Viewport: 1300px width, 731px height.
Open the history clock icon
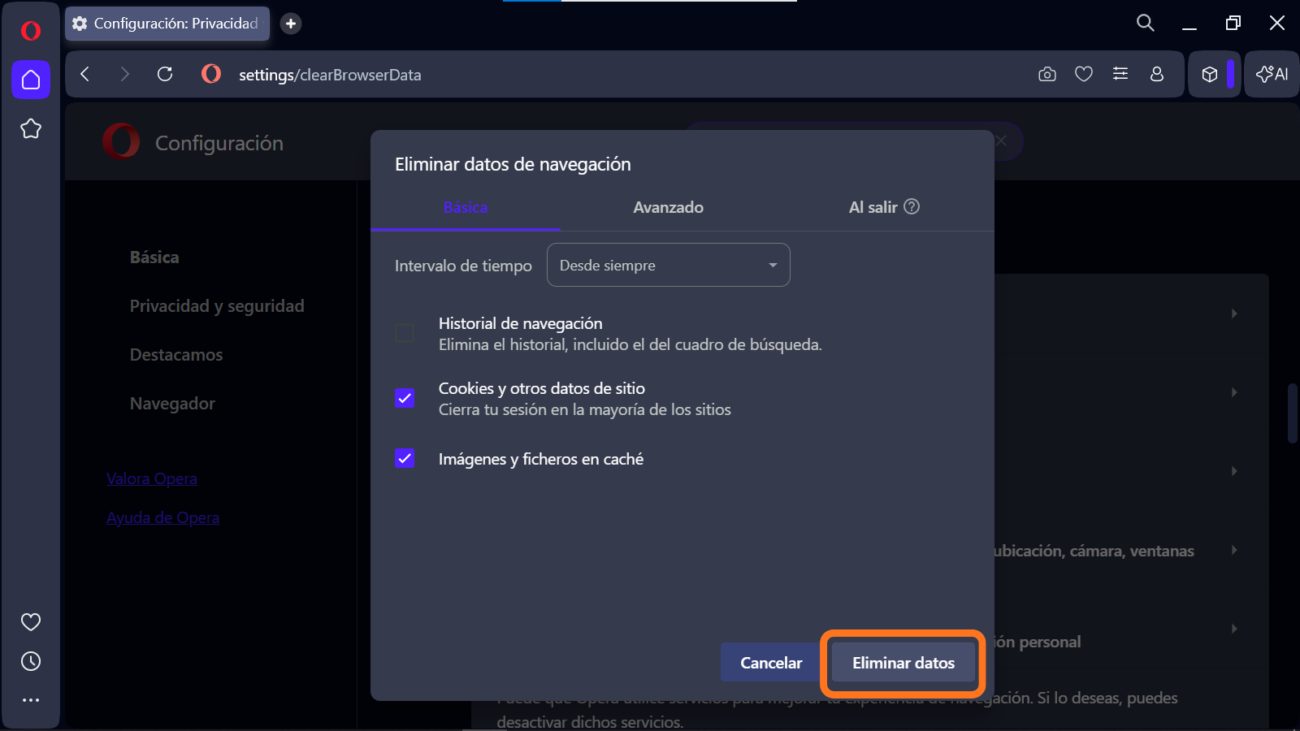tap(31, 661)
